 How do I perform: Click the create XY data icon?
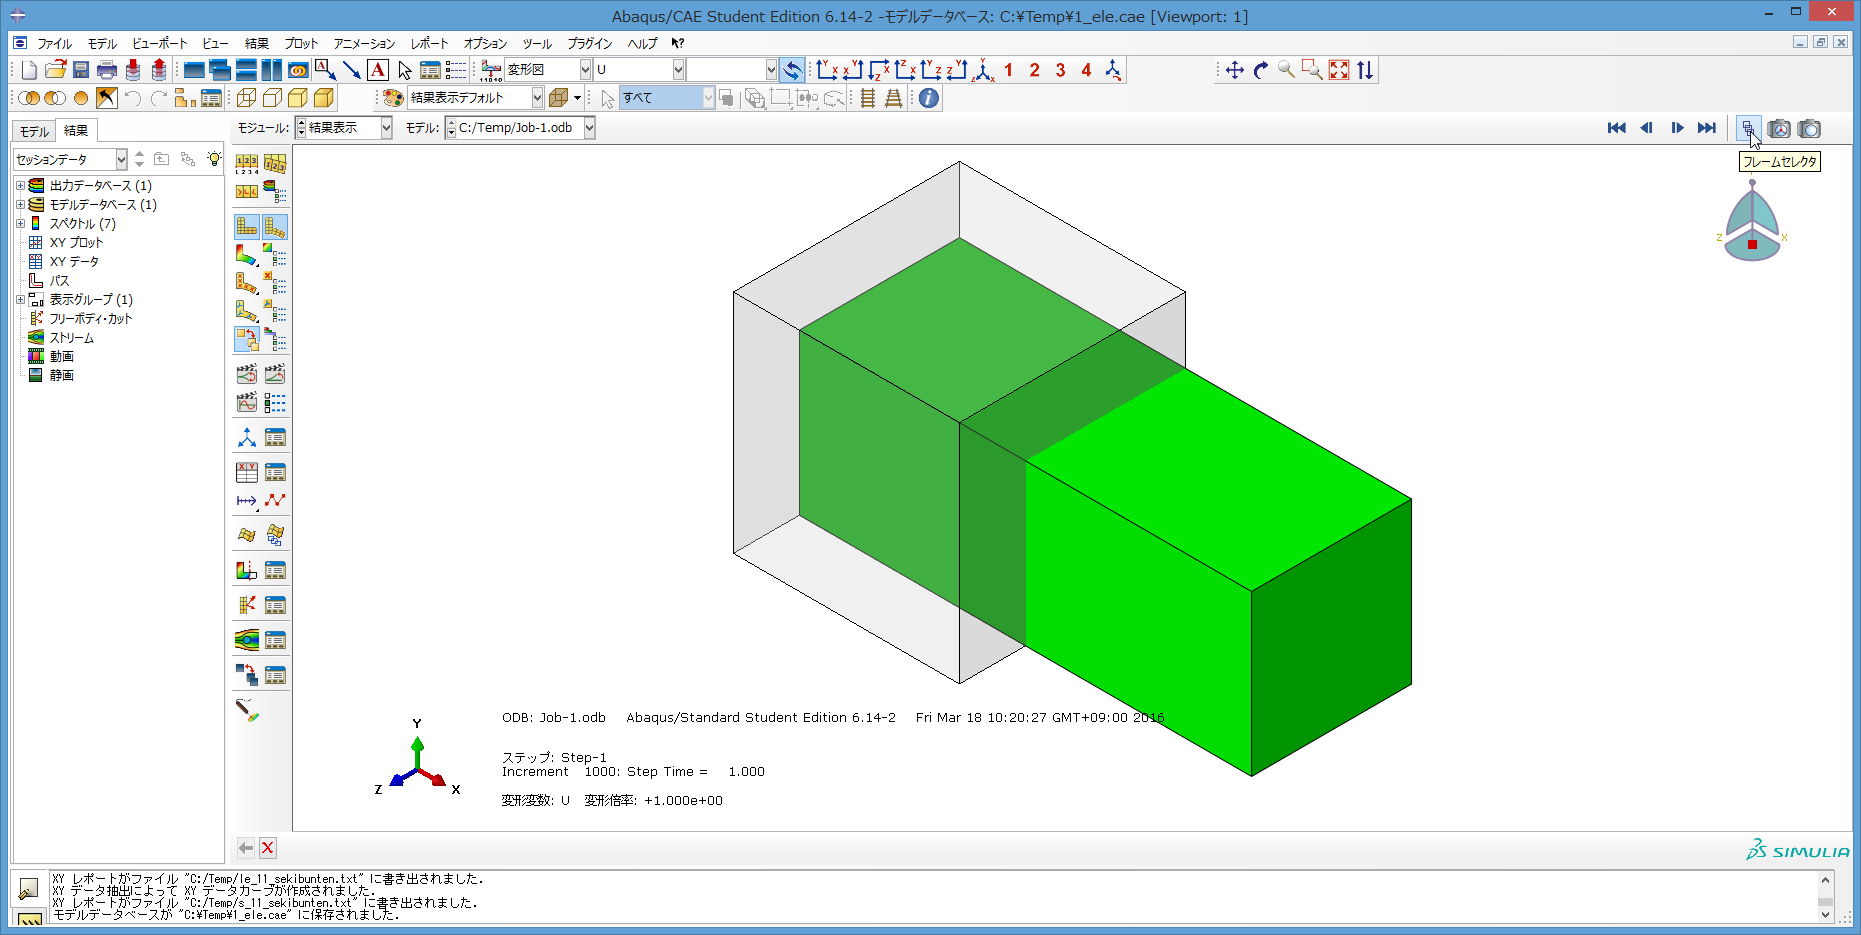pos(247,472)
